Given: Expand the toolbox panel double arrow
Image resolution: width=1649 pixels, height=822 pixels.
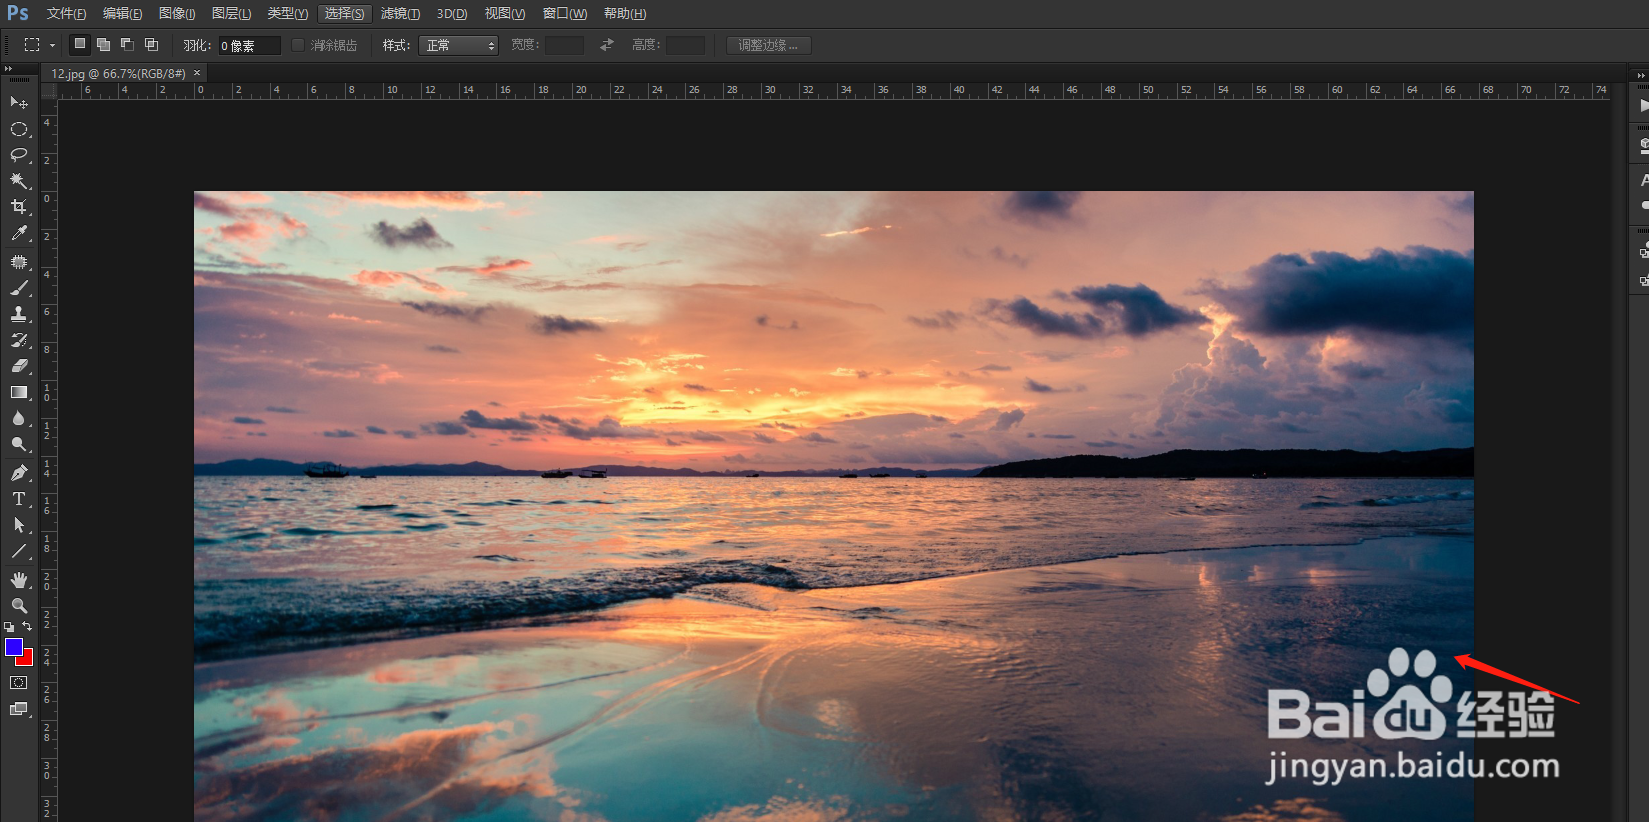Looking at the screenshot, I should click(x=9, y=68).
